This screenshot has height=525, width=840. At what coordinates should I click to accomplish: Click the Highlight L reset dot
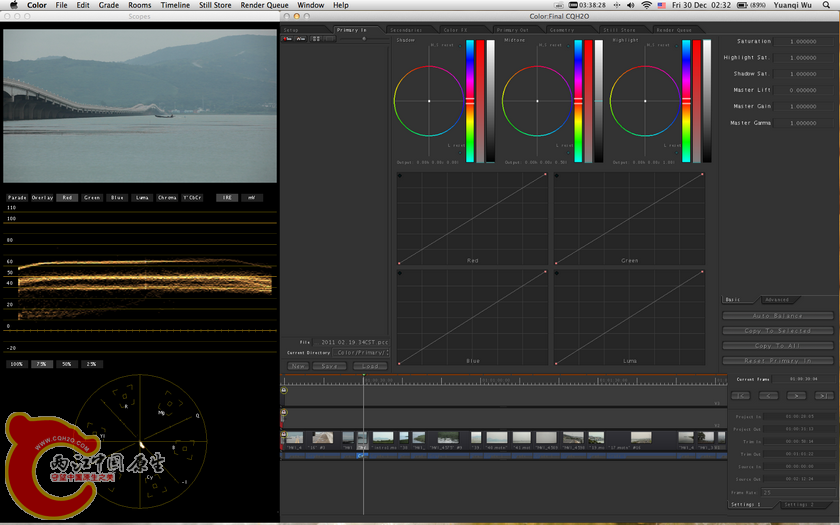pos(675,152)
